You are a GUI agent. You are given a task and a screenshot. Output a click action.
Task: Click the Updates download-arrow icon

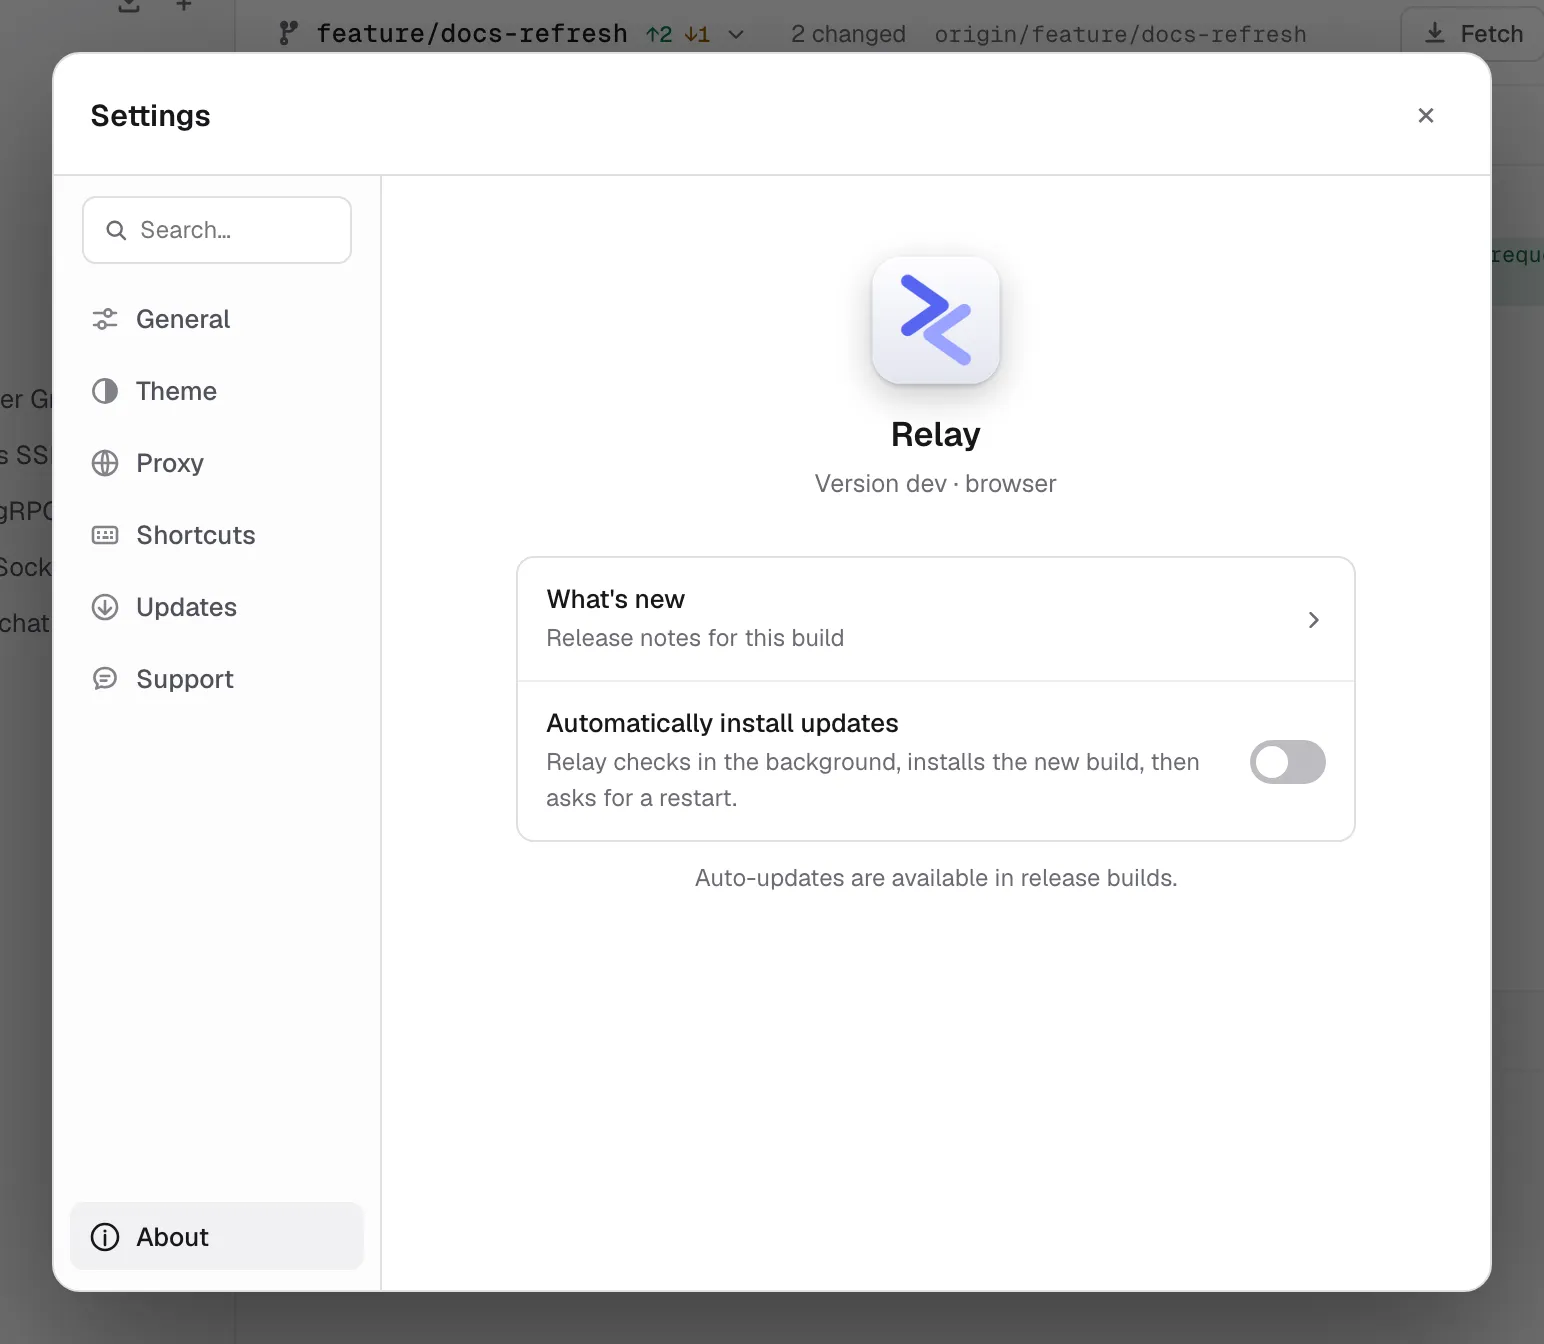click(x=105, y=607)
